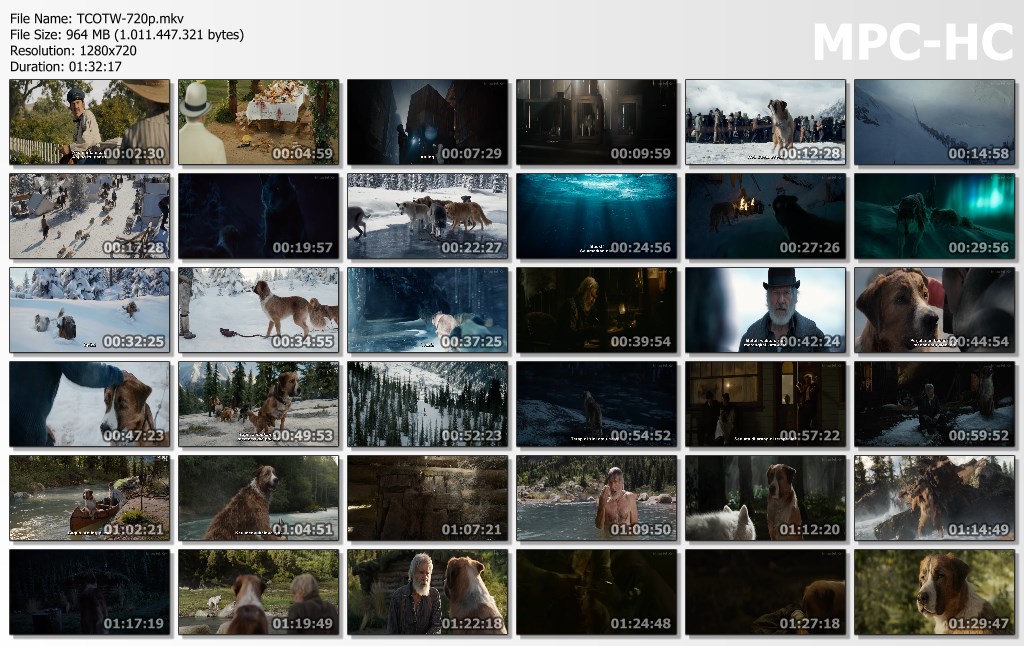Image resolution: width=1024 pixels, height=646 pixels.
Task: Choose the still at 00:52:23
Action: (428, 404)
